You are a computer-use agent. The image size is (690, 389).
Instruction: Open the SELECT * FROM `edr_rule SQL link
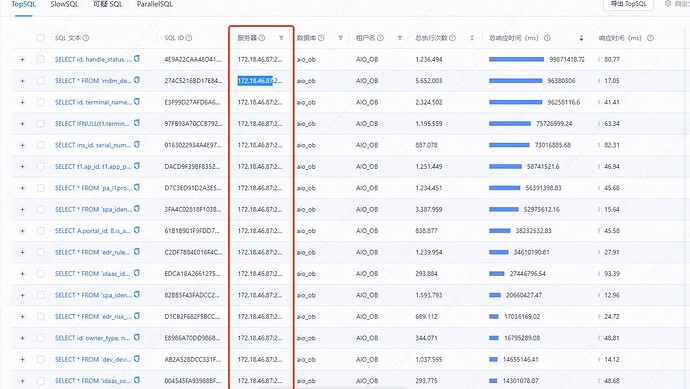click(x=93, y=252)
